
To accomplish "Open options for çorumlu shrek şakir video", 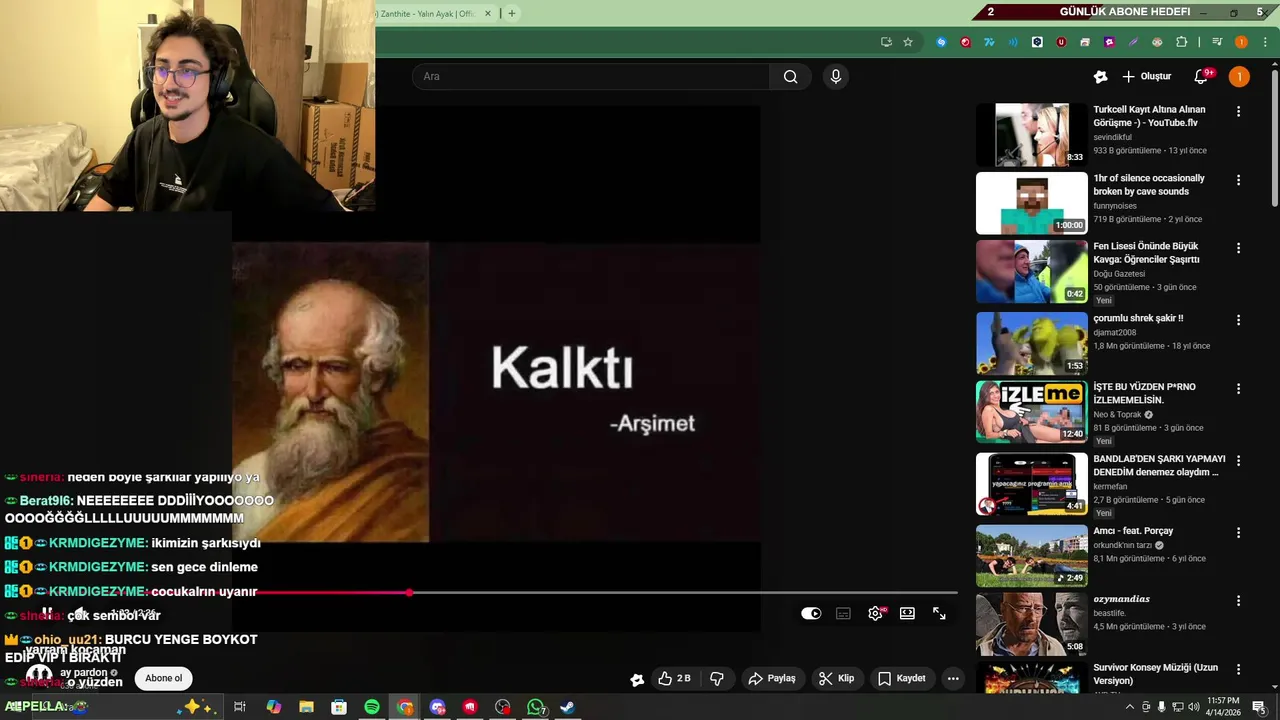I will click(1238, 320).
